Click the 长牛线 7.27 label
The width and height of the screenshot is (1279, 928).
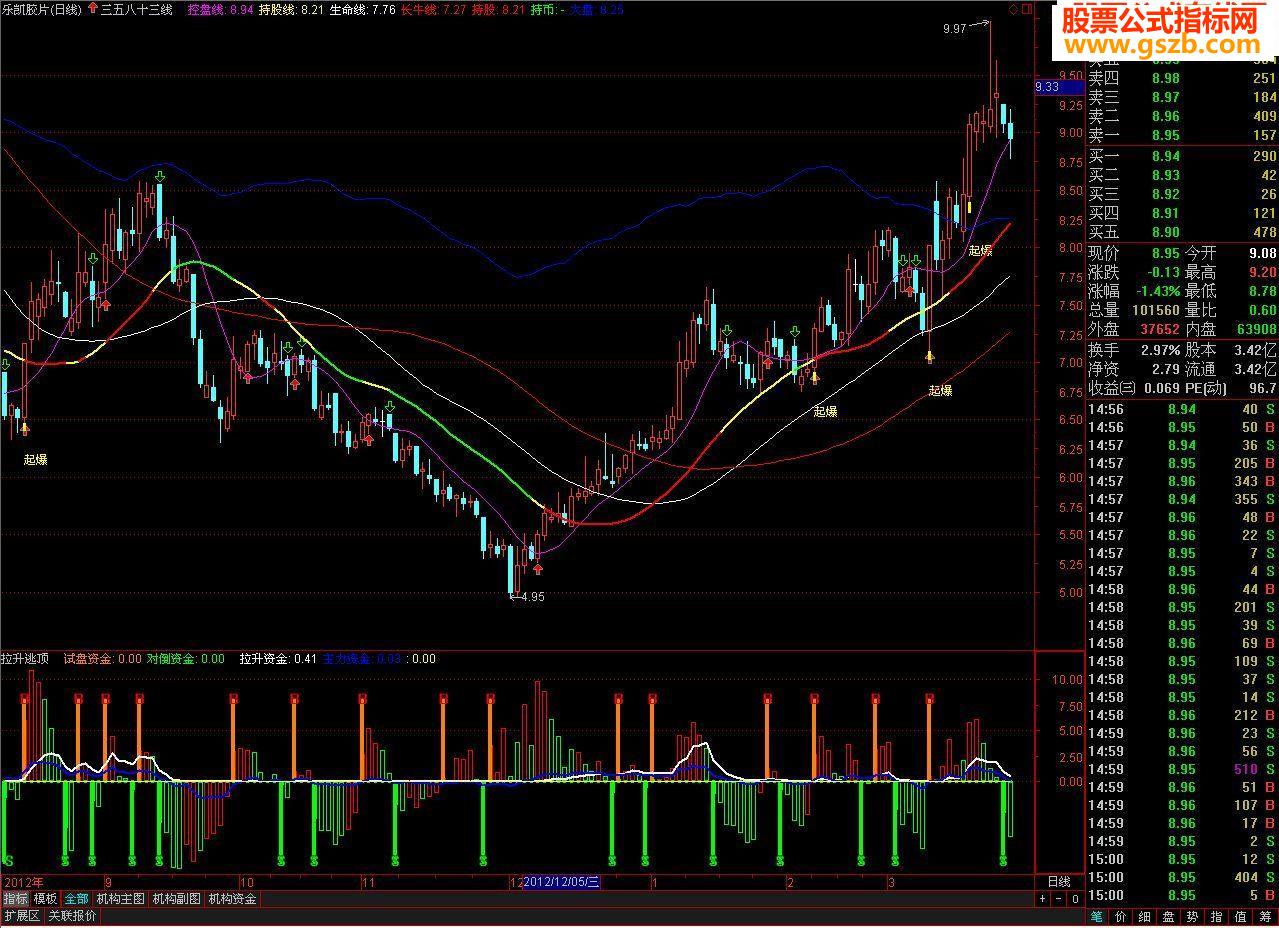pyautogui.click(x=433, y=9)
